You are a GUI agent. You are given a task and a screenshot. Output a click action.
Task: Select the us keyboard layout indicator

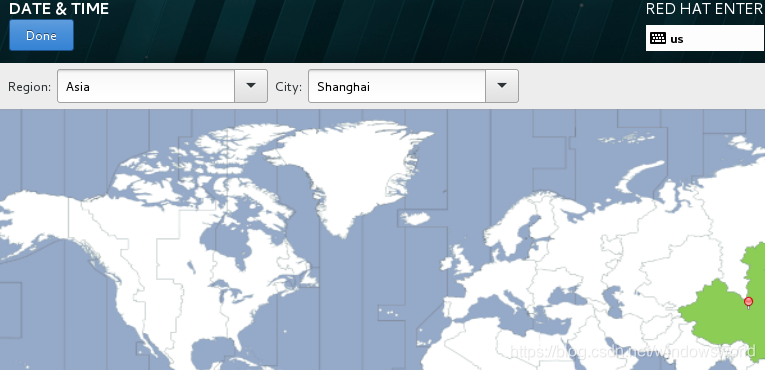(x=705, y=38)
